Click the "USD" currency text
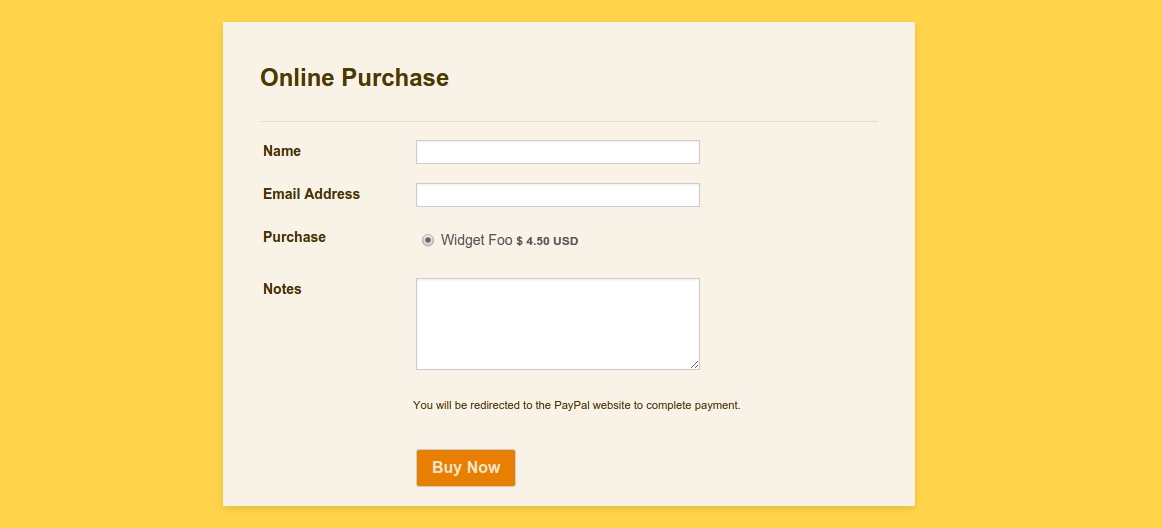 click(x=565, y=241)
